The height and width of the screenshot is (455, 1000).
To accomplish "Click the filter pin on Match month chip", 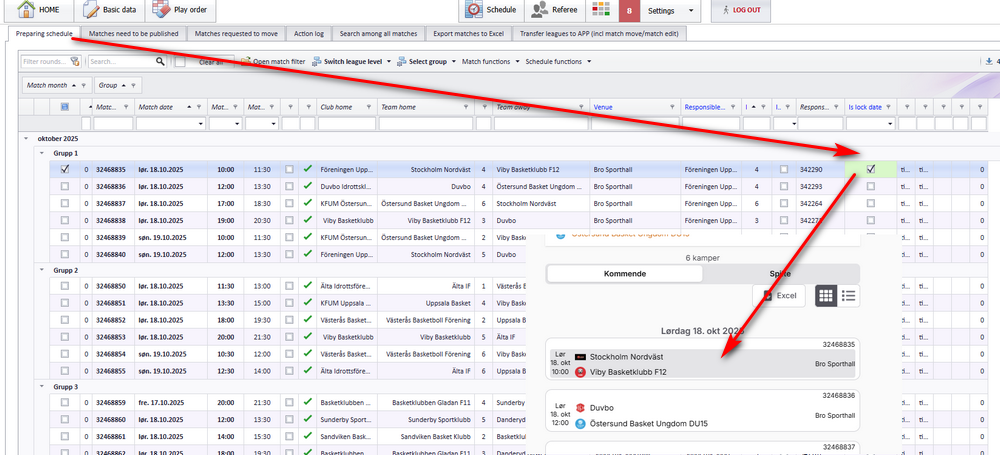I will pos(83,86).
